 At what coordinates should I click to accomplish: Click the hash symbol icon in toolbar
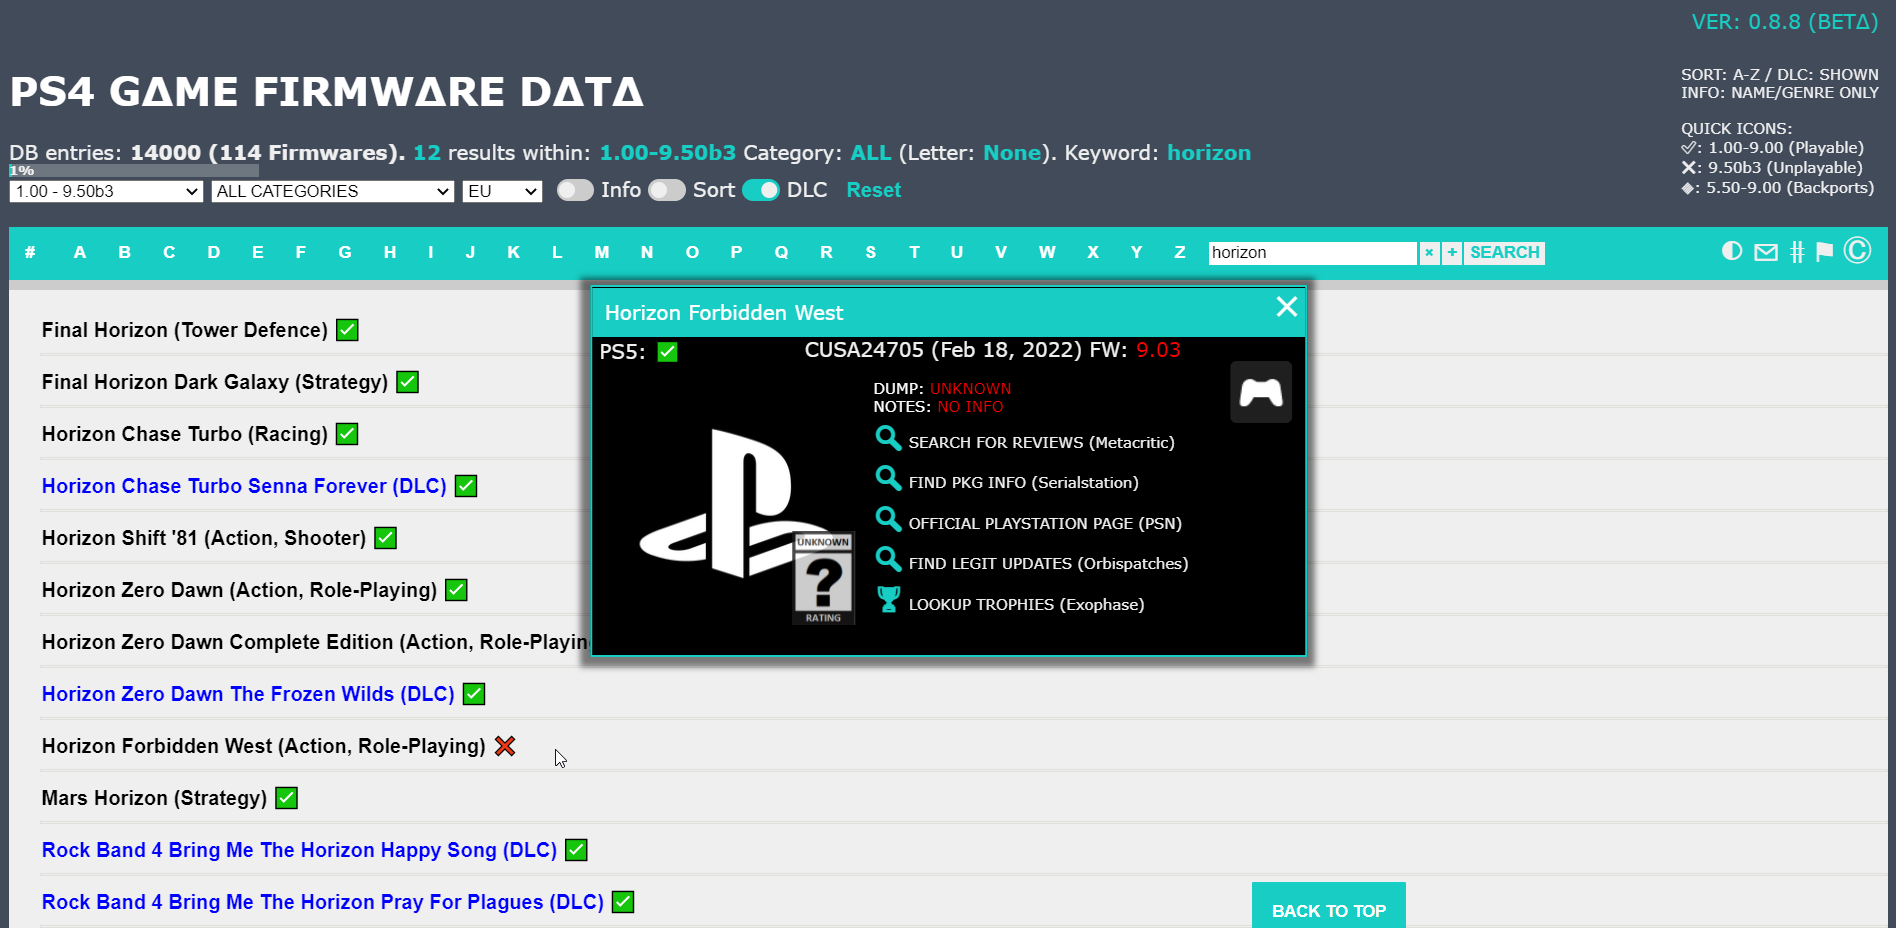[1797, 252]
